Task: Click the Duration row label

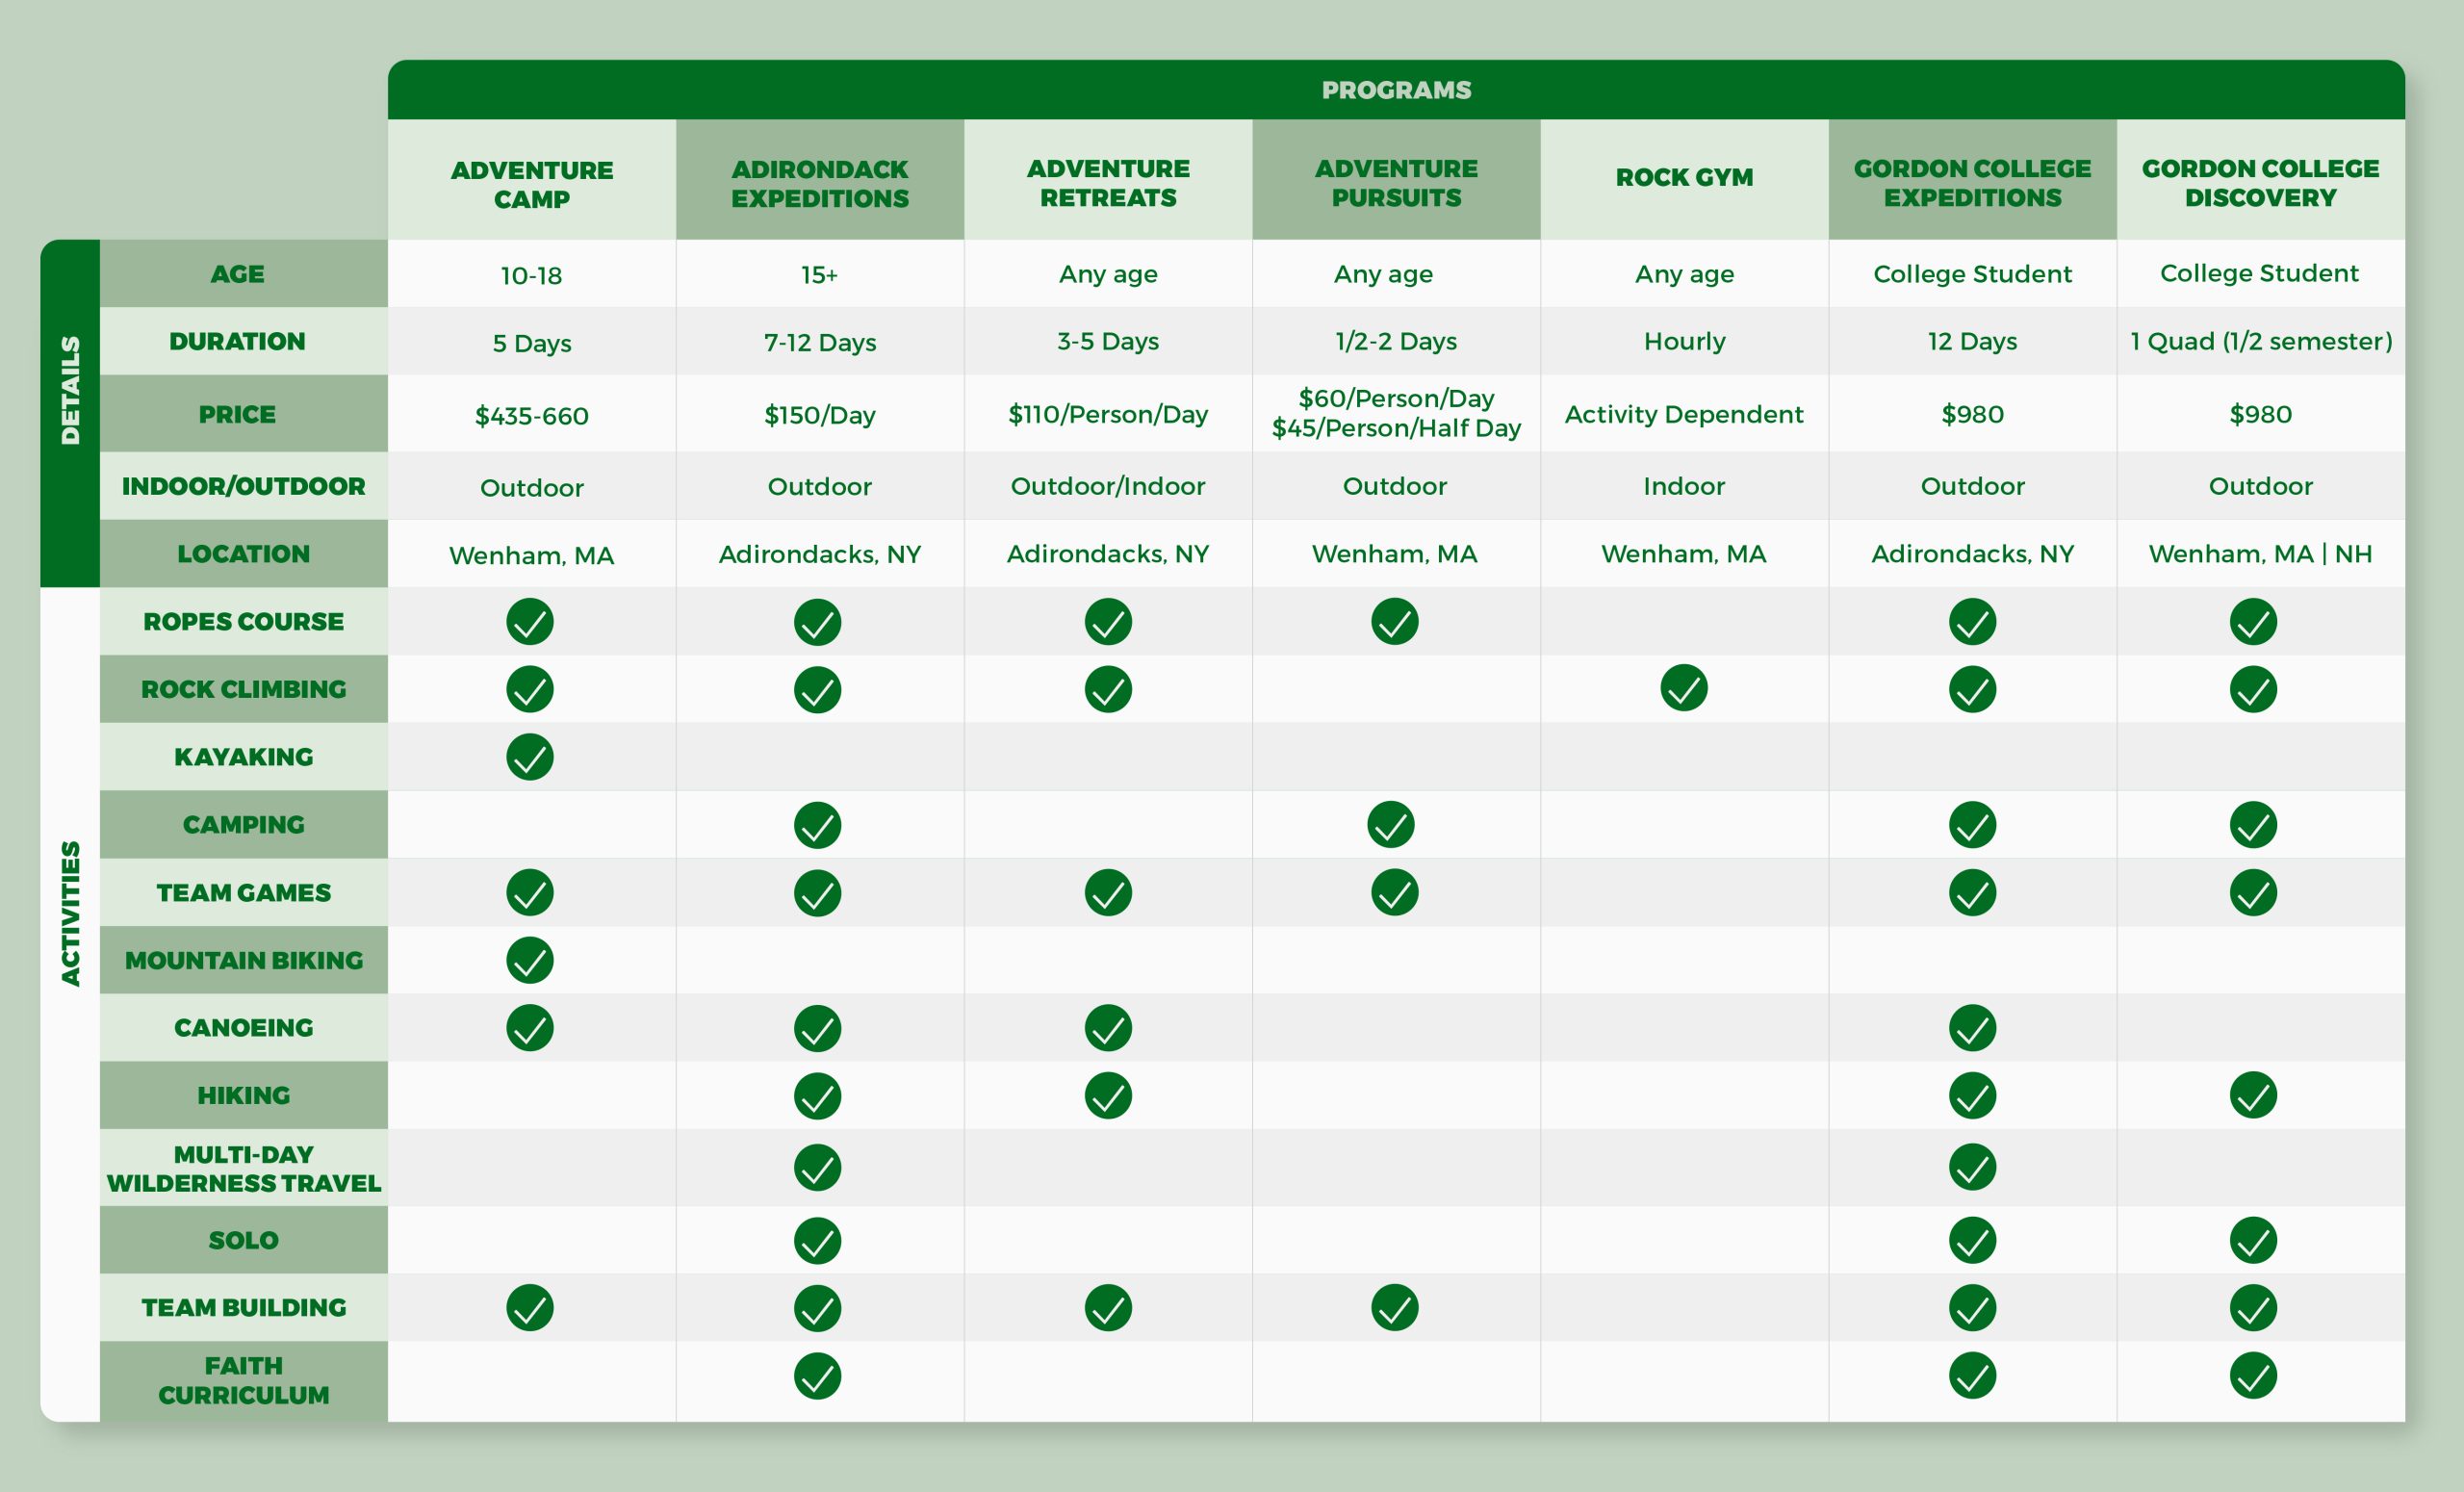Action: pos(238,341)
